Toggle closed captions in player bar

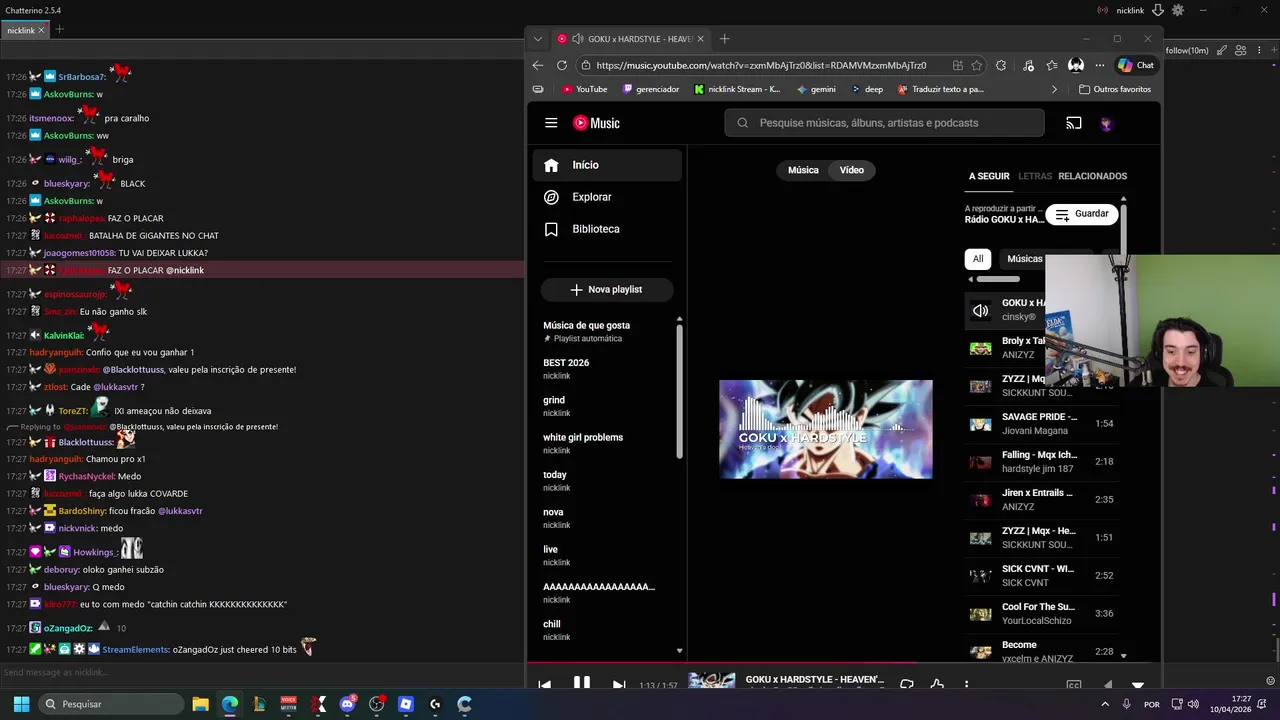[1074, 685]
